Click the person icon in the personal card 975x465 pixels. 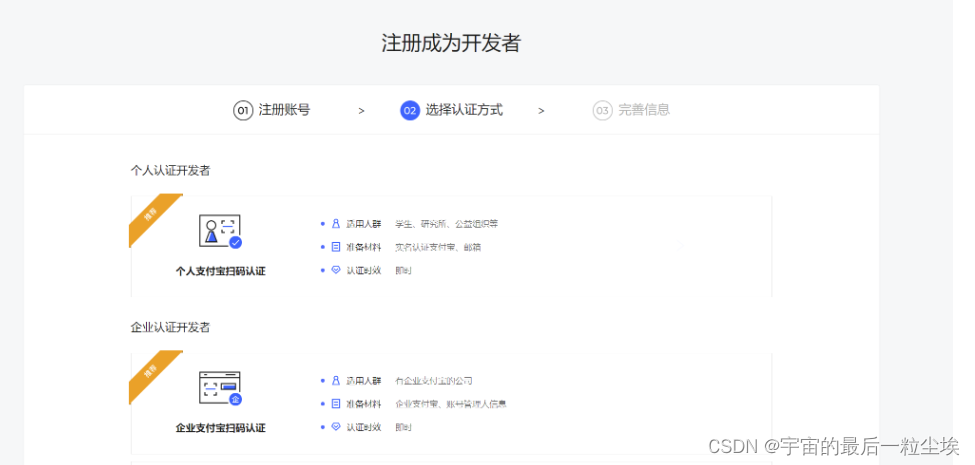pos(336,223)
